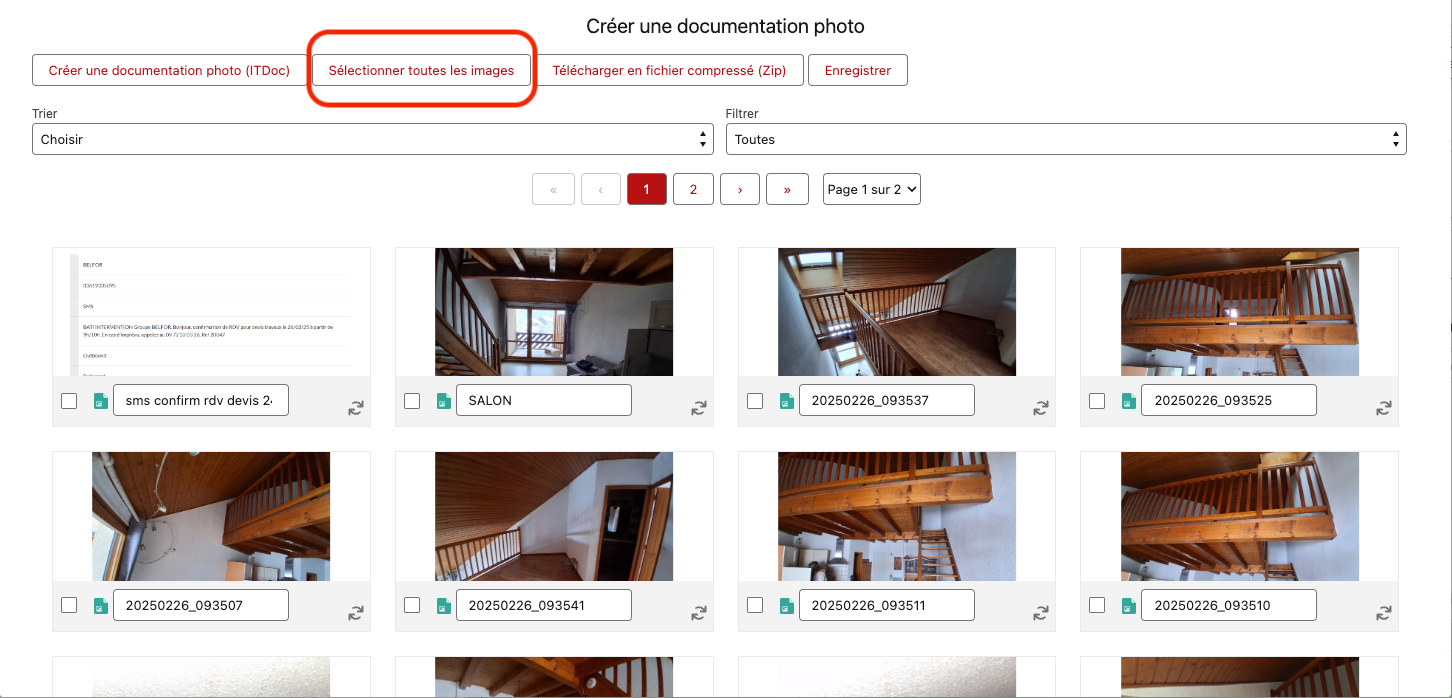
Task: Edit the 20250226_093525 name field
Action: click(1229, 400)
